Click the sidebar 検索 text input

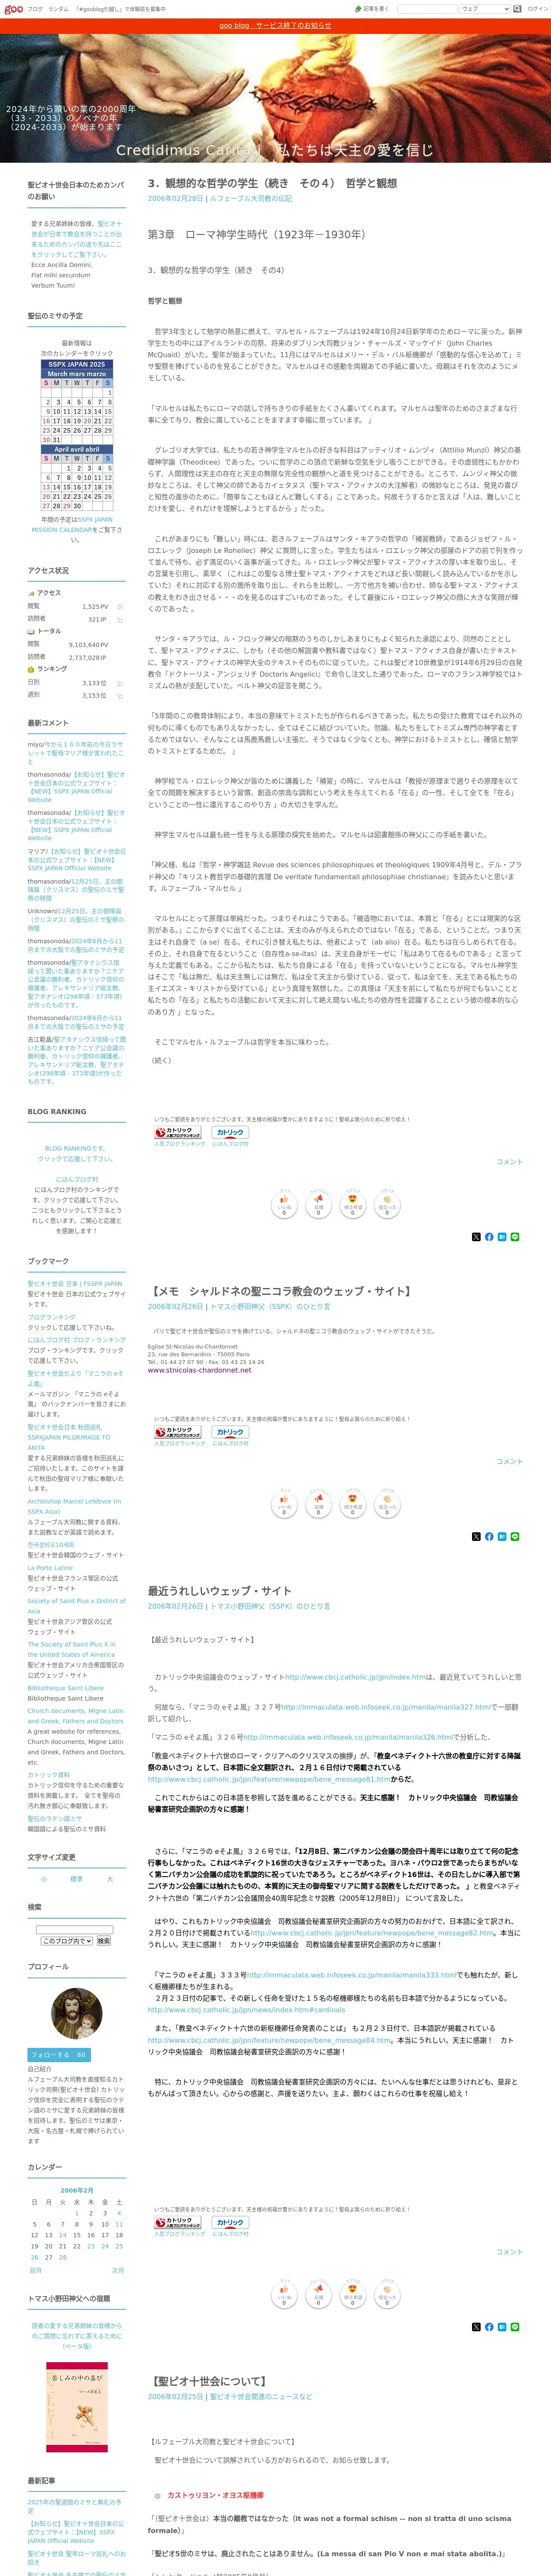pyautogui.click(x=75, y=1930)
